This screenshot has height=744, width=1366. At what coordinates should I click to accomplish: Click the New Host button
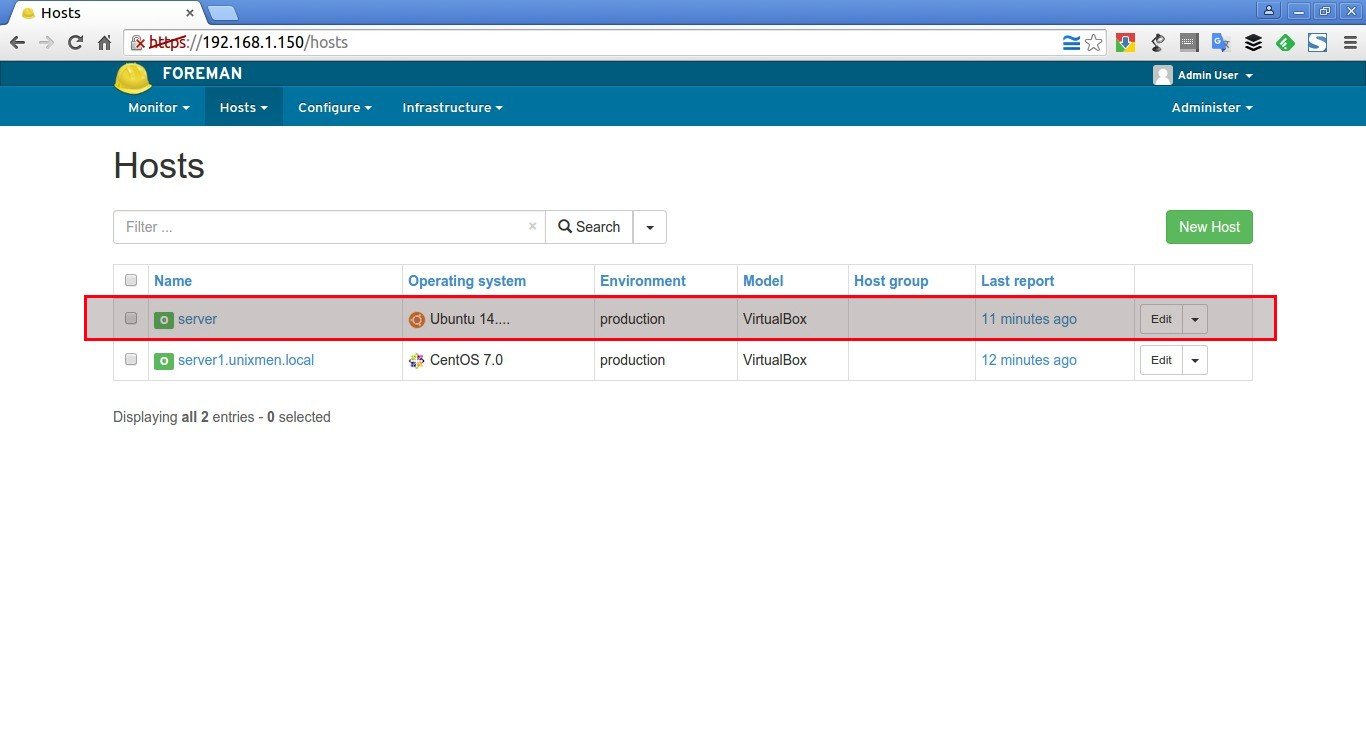tap(1209, 227)
